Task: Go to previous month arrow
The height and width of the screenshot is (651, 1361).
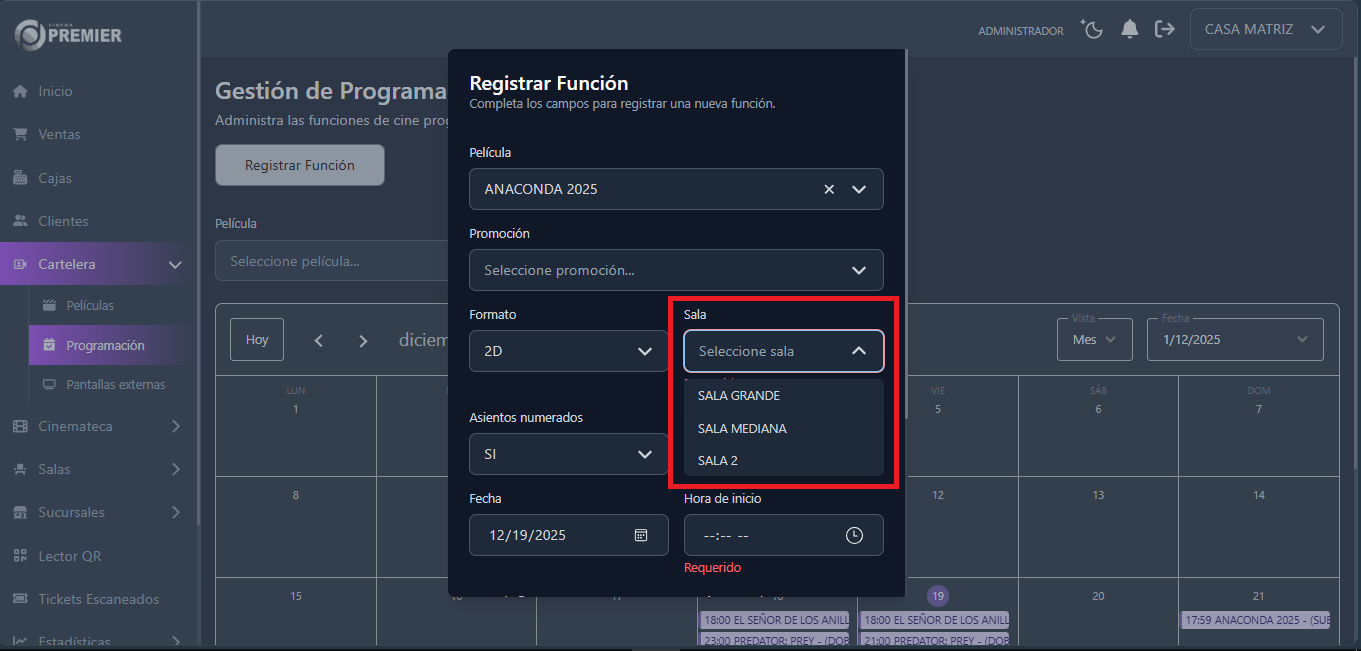Action: coord(319,340)
